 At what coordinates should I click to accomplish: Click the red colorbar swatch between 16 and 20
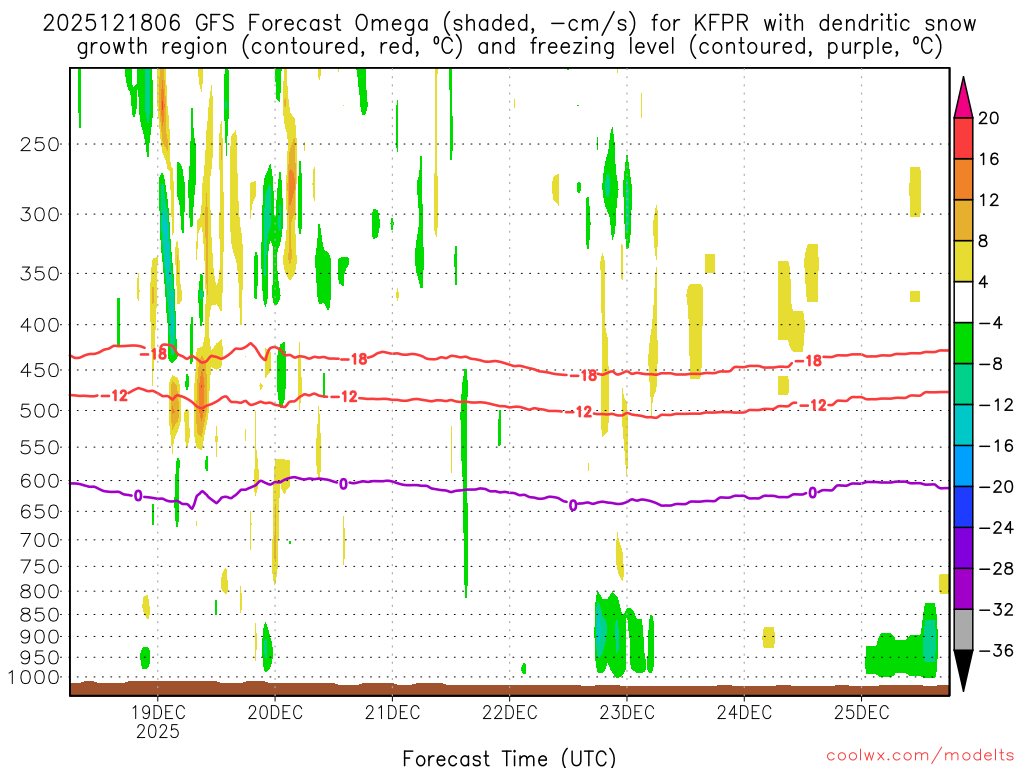[963, 138]
